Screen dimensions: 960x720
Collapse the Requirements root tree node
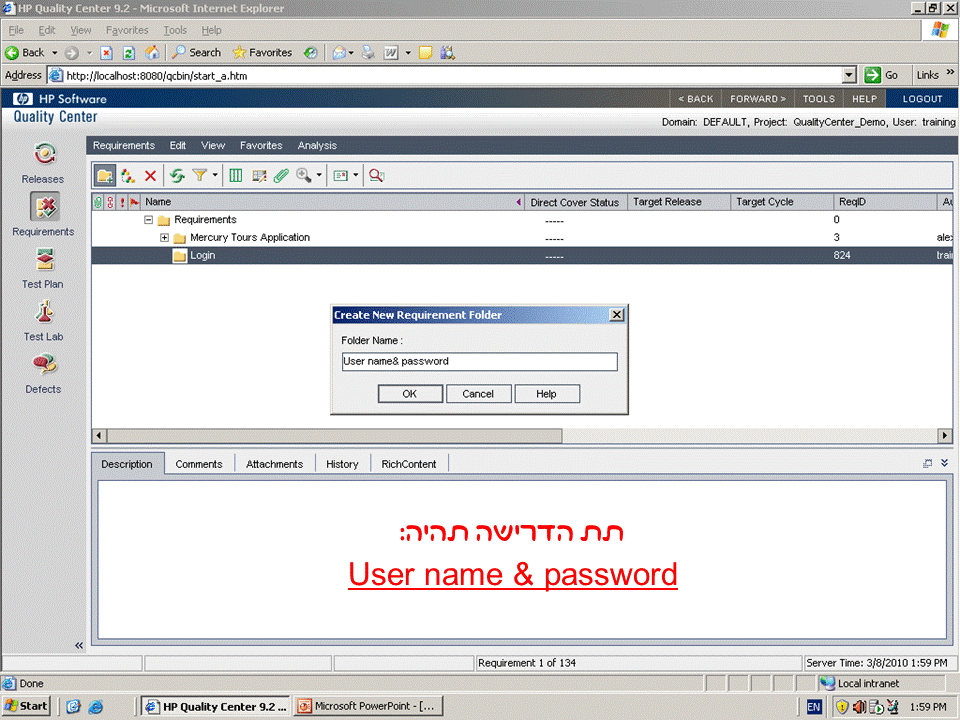pos(148,220)
